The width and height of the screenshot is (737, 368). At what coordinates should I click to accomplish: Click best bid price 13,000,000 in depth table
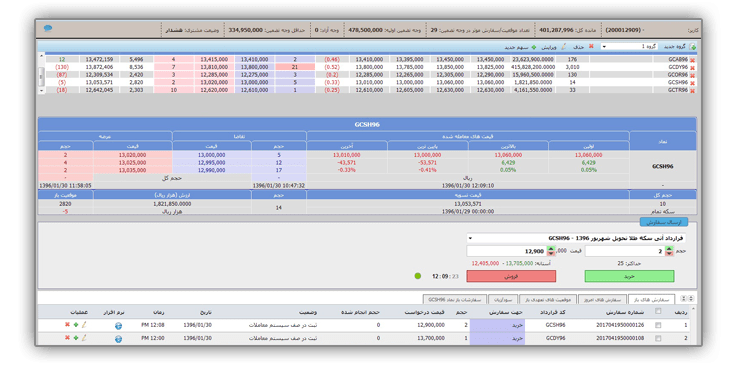(x=212, y=155)
